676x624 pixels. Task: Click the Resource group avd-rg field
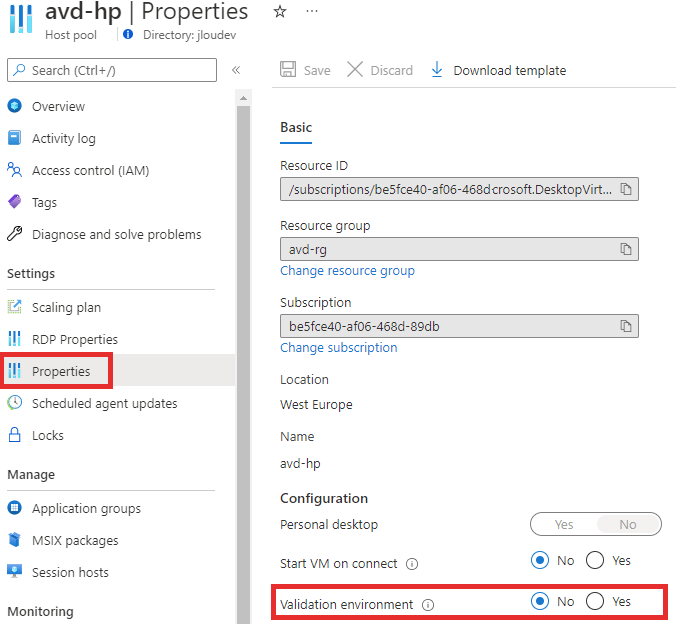(459, 249)
